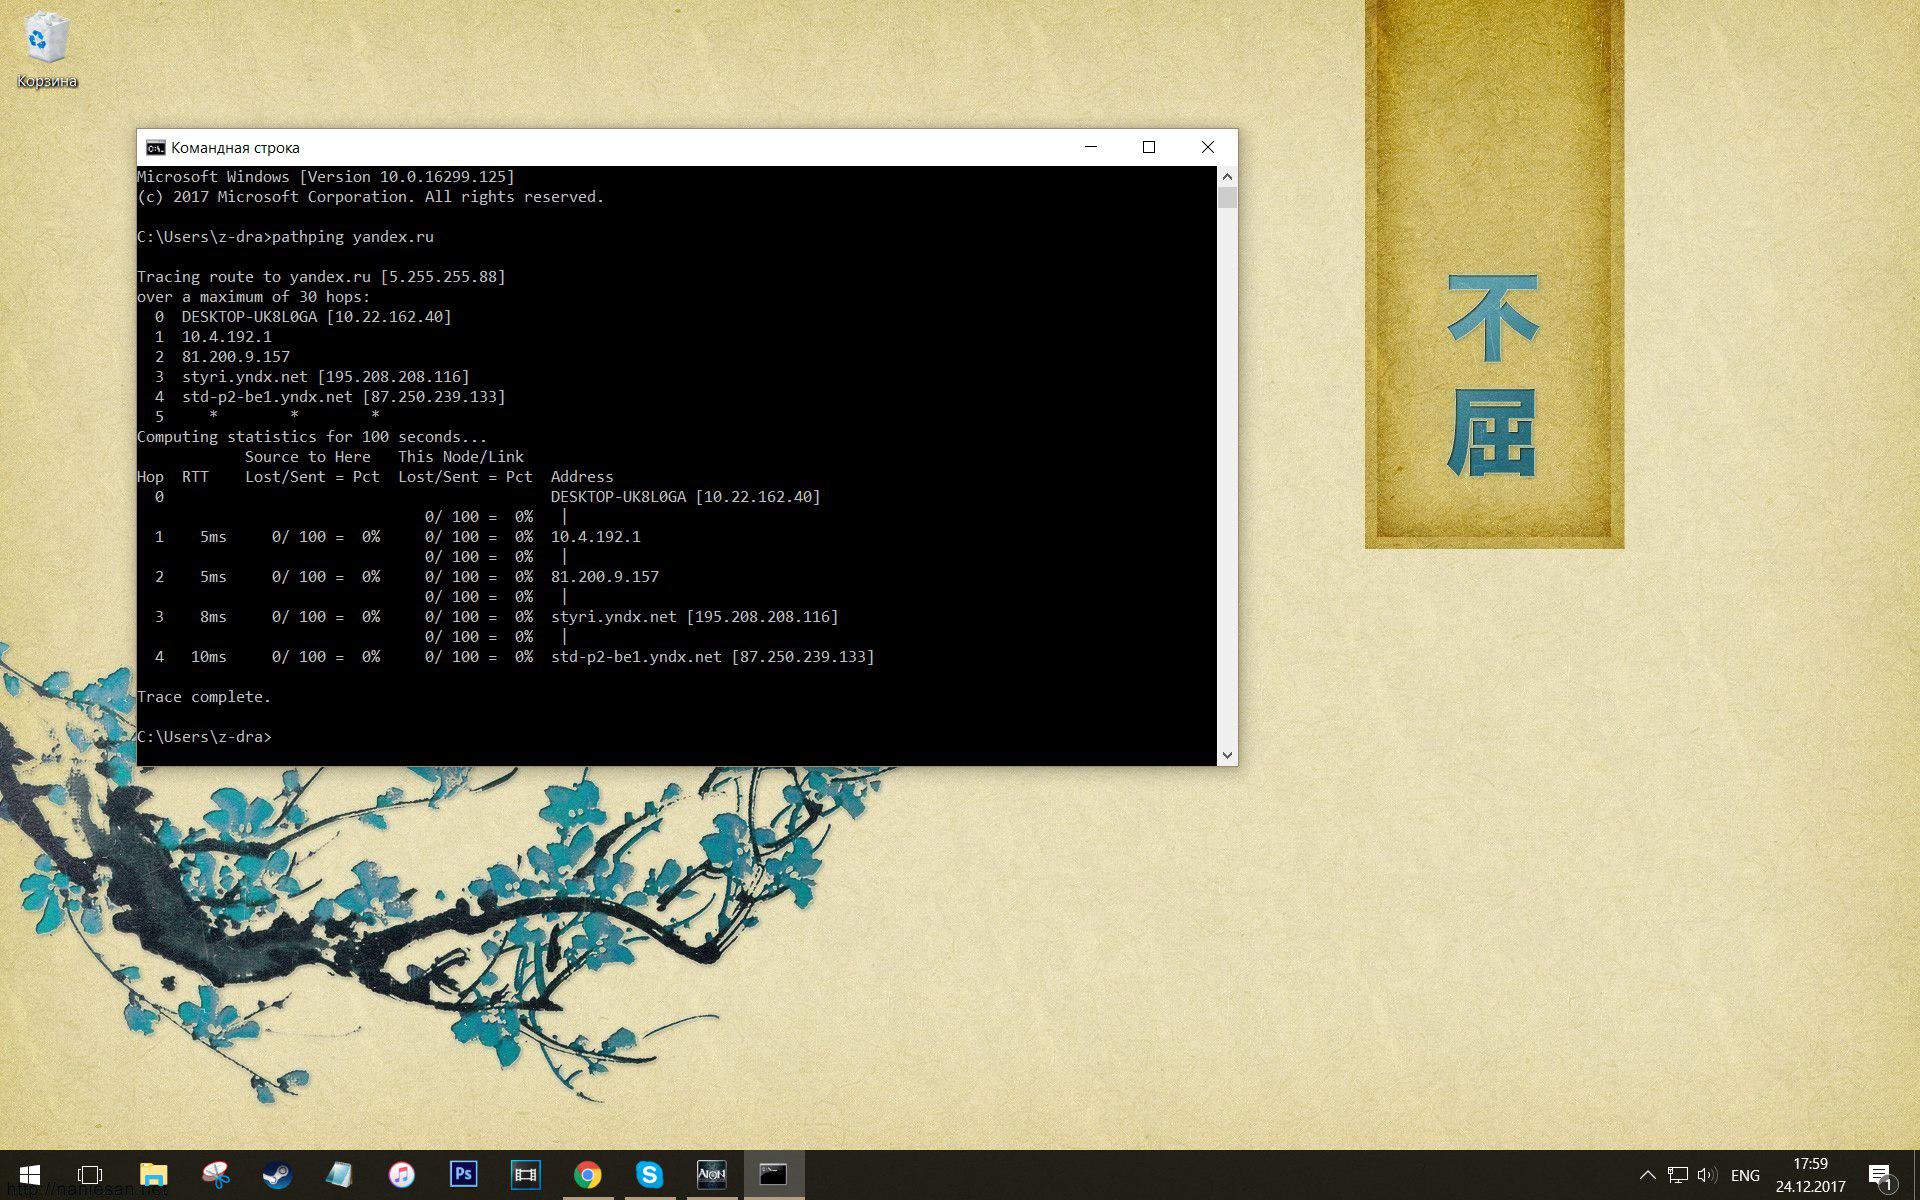The image size is (1920, 1200).
Task: Open Photoshop from the taskbar
Action: [x=463, y=1175]
